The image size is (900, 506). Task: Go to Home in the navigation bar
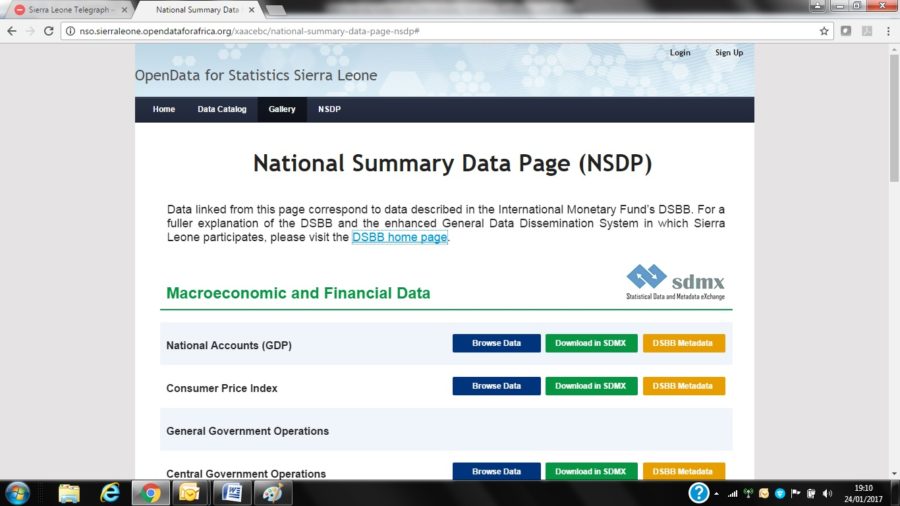(x=164, y=109)
